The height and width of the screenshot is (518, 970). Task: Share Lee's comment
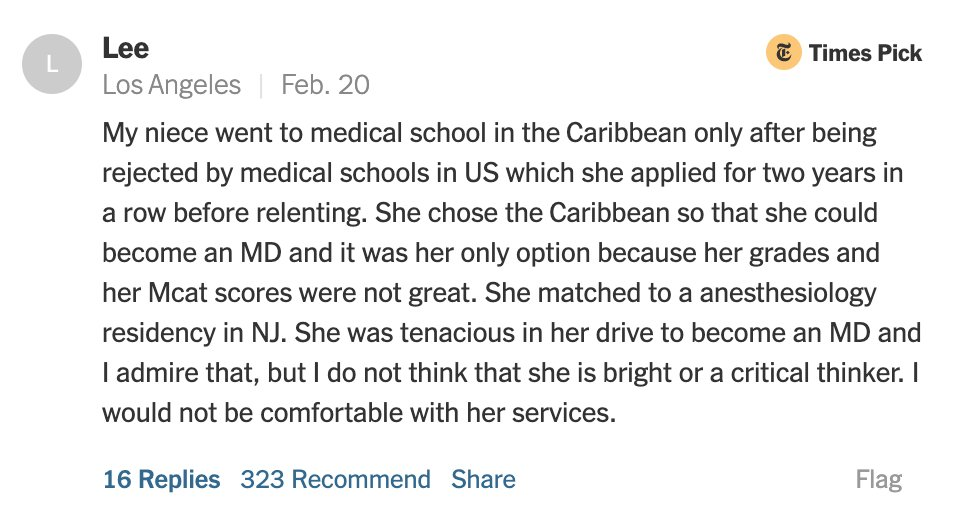click(483, 480)
